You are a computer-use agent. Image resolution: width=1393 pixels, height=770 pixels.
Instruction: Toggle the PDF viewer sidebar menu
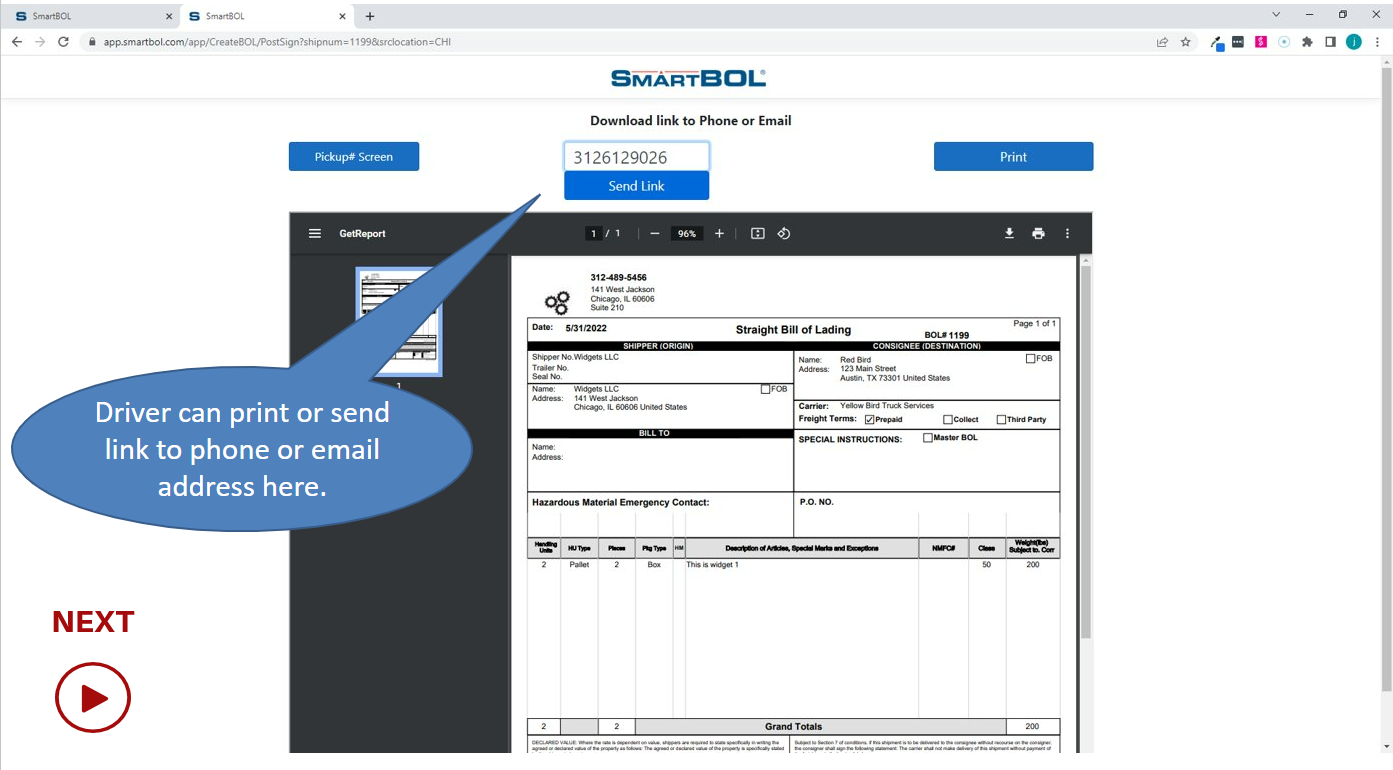pos(315,233)
